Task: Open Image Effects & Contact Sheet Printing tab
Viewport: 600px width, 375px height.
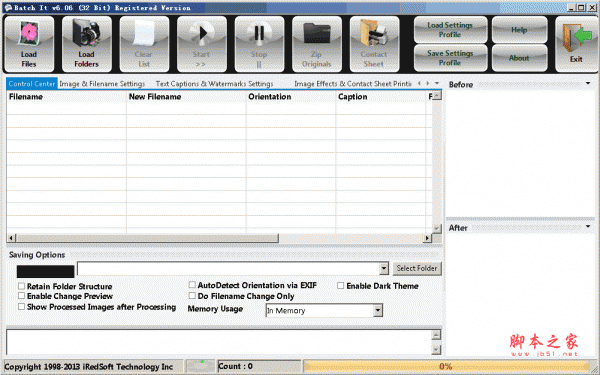Action: (x=353, y=83)
